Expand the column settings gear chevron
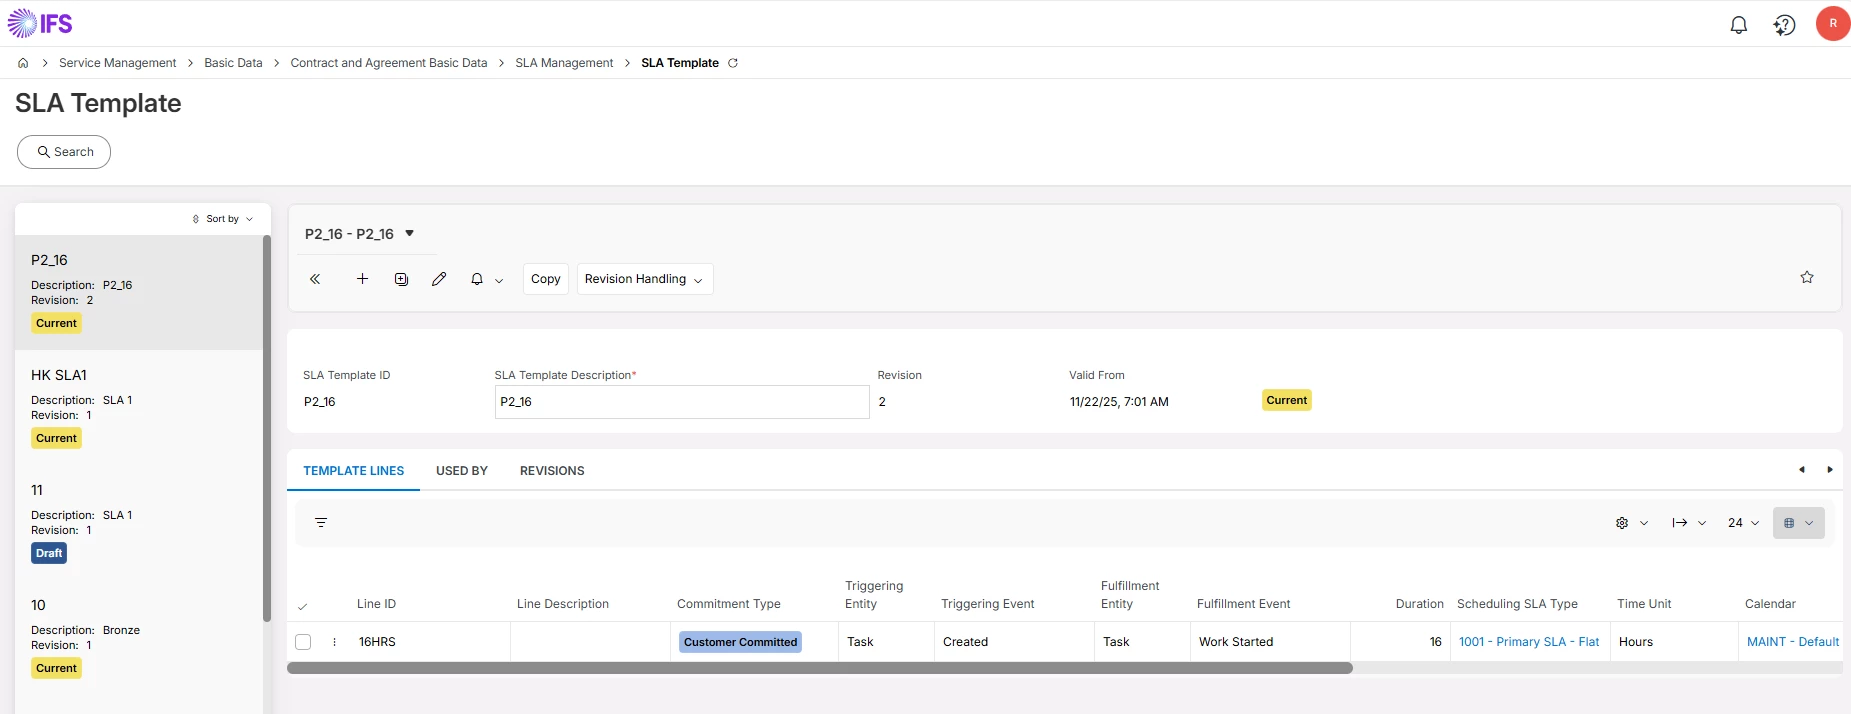1851x714 pixels. coord(1644,523)
